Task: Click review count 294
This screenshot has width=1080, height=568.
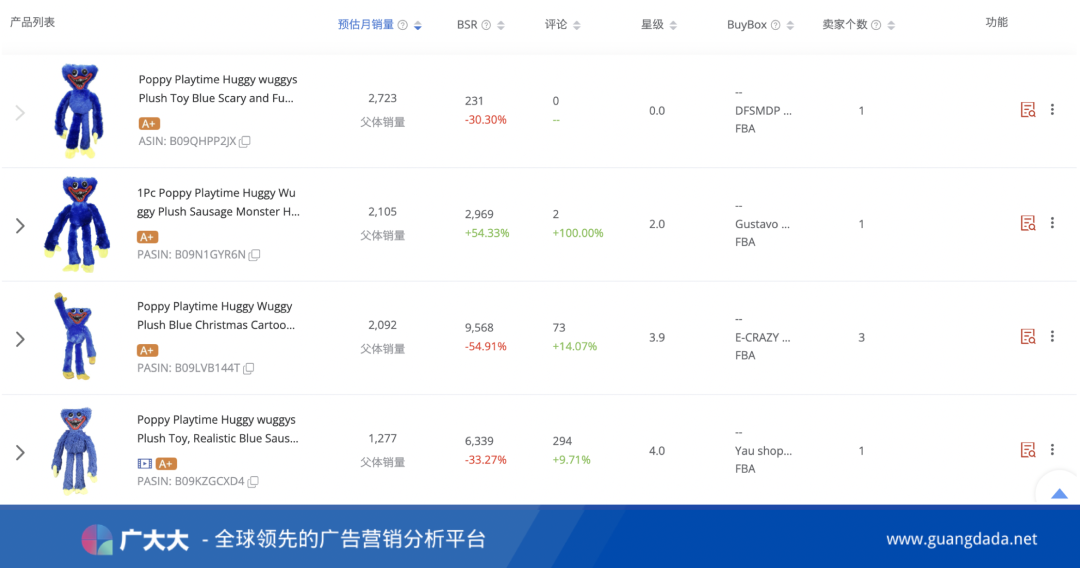Action: [562, 441]
